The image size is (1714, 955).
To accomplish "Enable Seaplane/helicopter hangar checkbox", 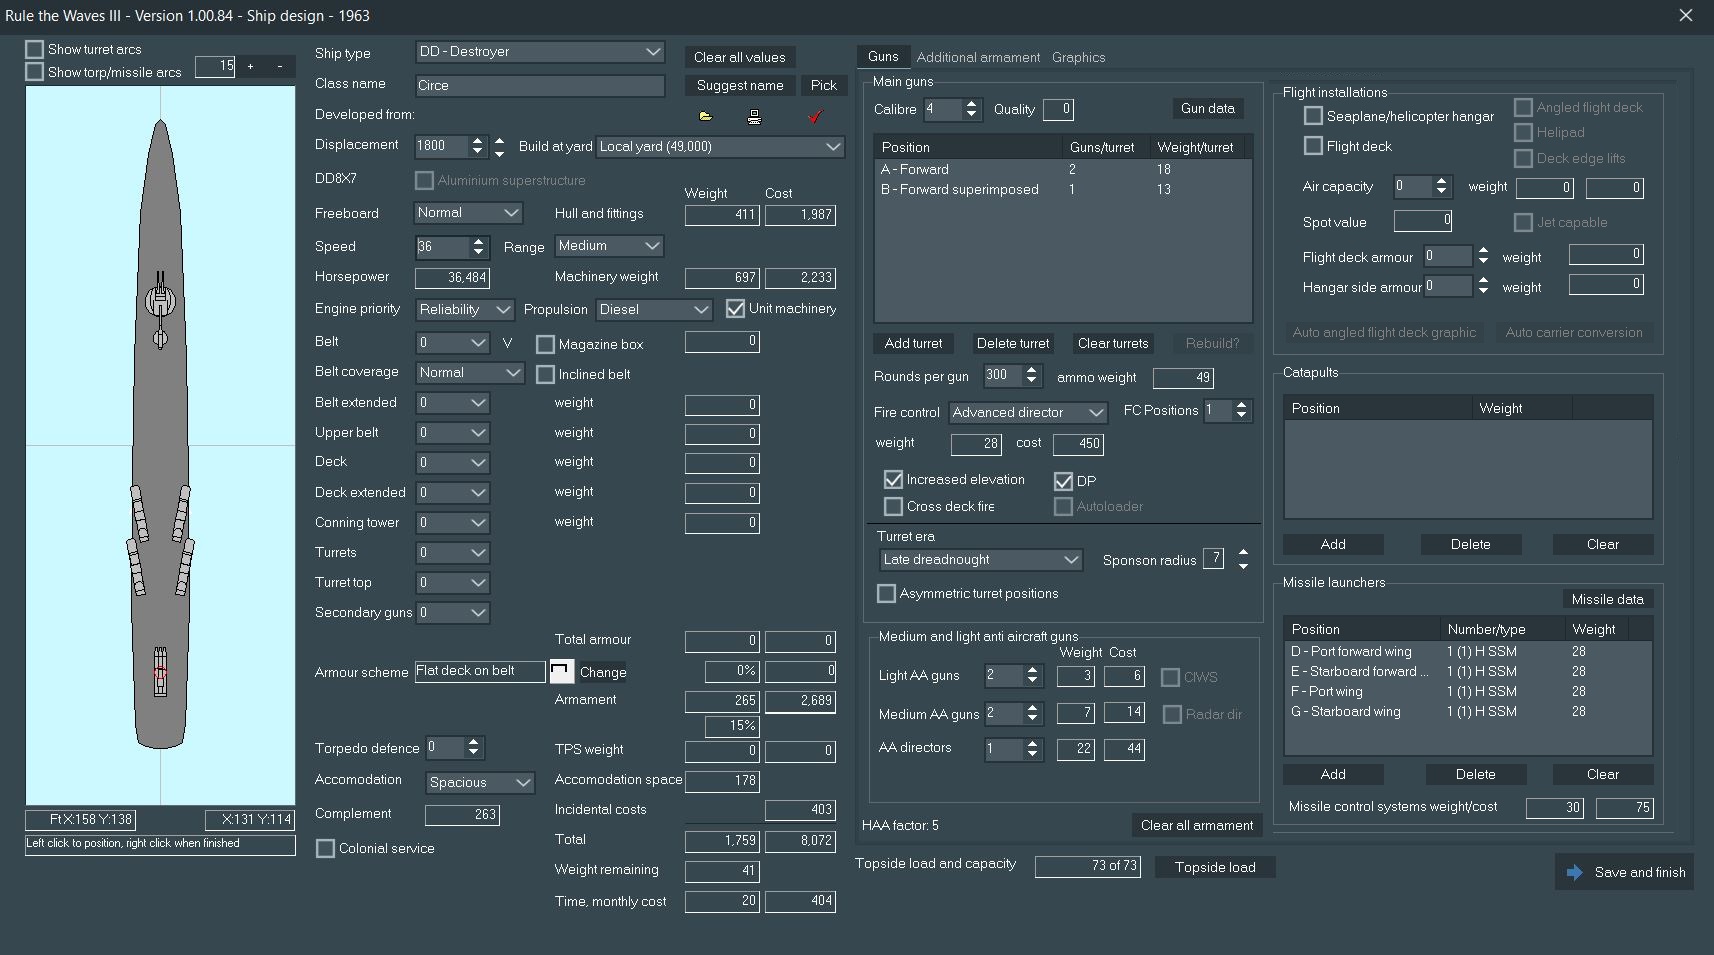I will [x=1313, y=116].
